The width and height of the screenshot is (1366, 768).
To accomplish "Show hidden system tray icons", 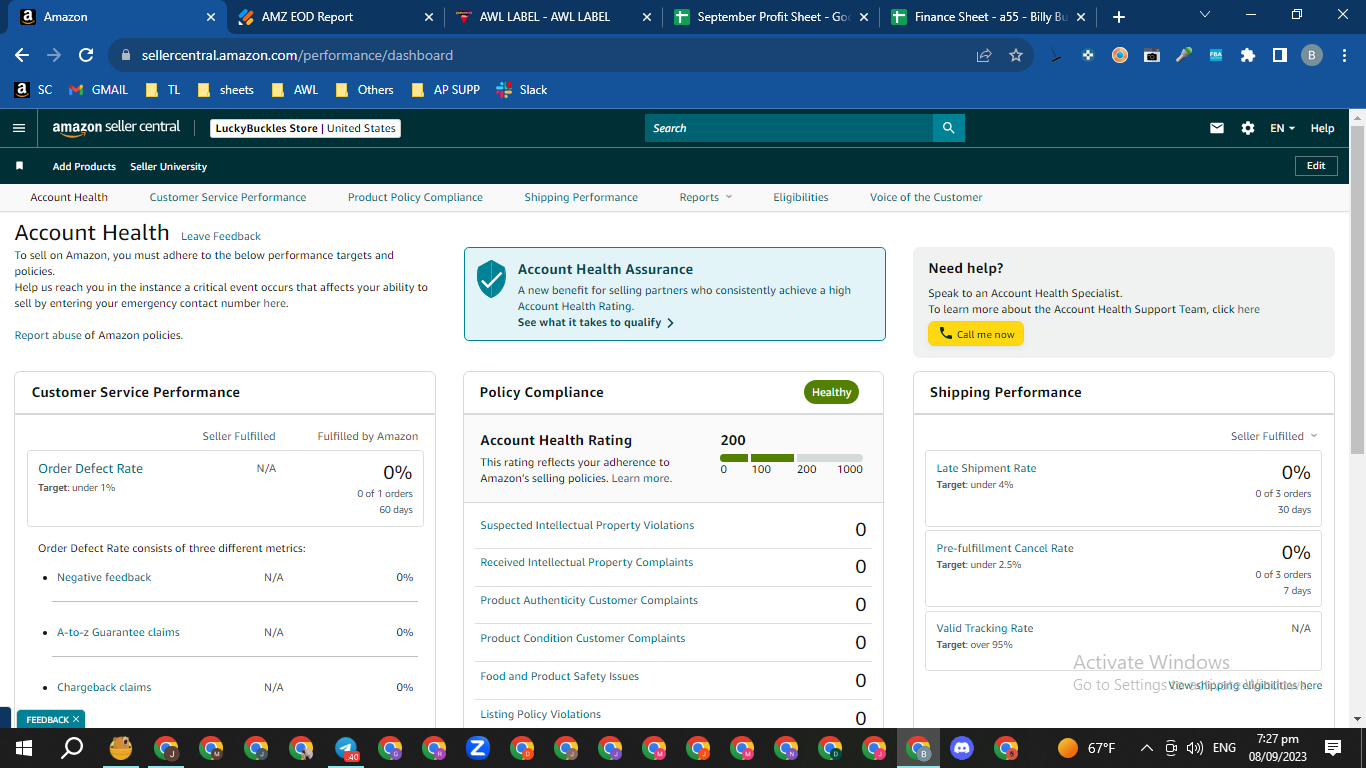I will (1146, 748).
